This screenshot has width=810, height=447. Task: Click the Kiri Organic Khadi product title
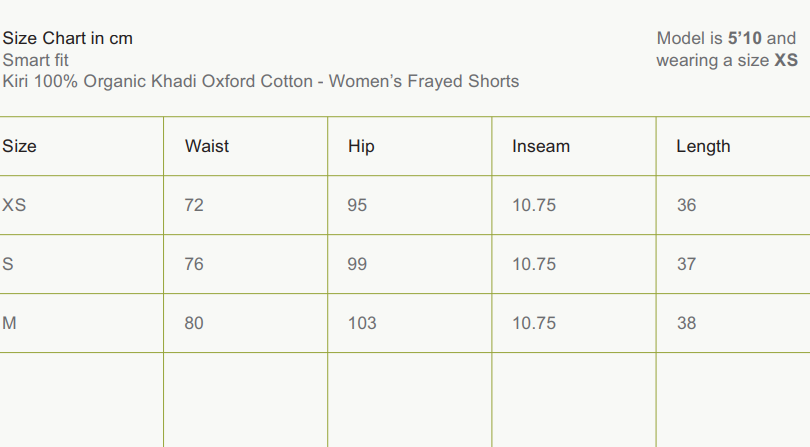pyautogui.click(x=260, y=81)
